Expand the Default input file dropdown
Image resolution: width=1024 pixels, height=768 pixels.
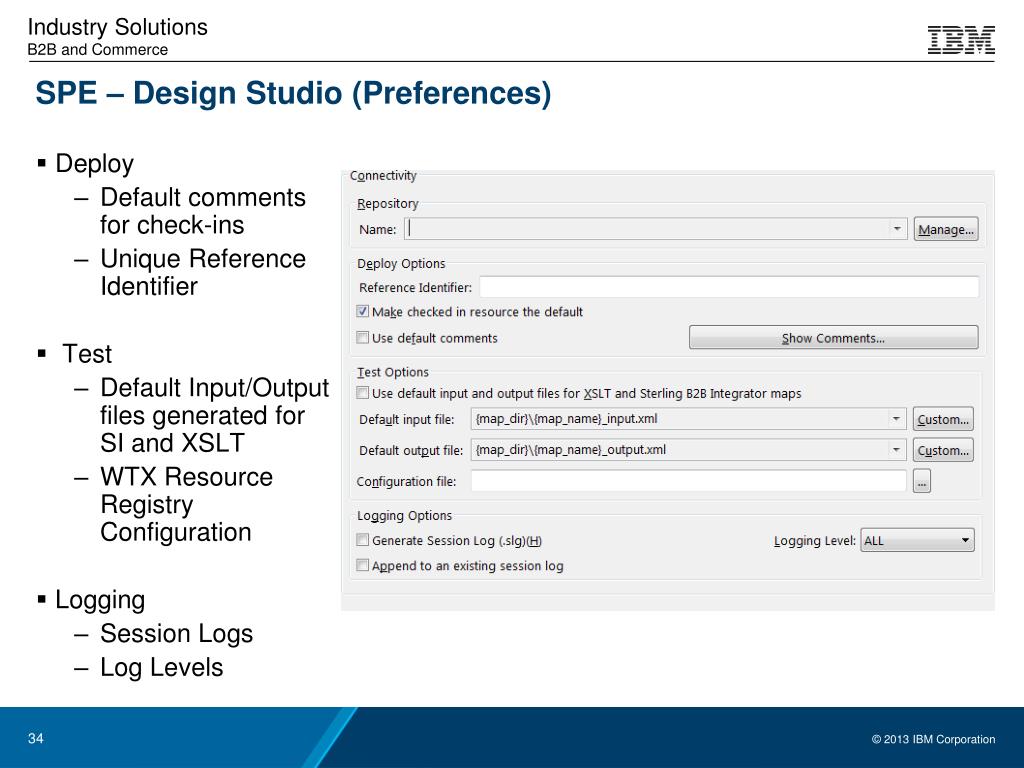click(x=897, y=419)
